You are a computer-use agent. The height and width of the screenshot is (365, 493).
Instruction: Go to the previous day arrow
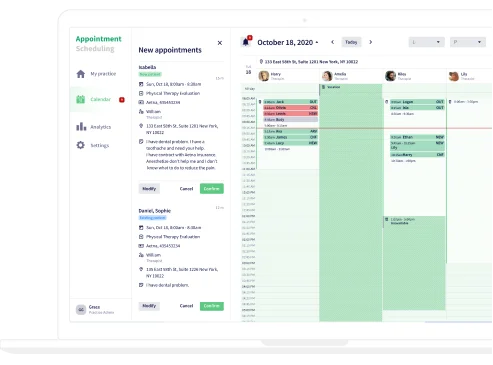[332, 42]
